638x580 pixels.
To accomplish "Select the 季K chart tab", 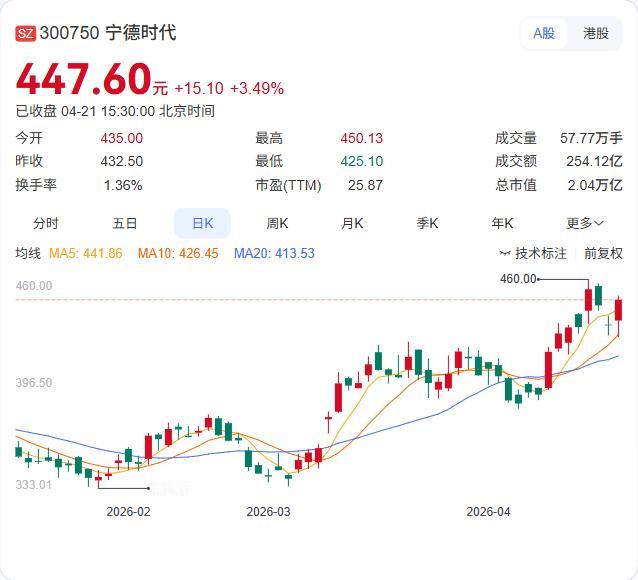I will point(427,223).
